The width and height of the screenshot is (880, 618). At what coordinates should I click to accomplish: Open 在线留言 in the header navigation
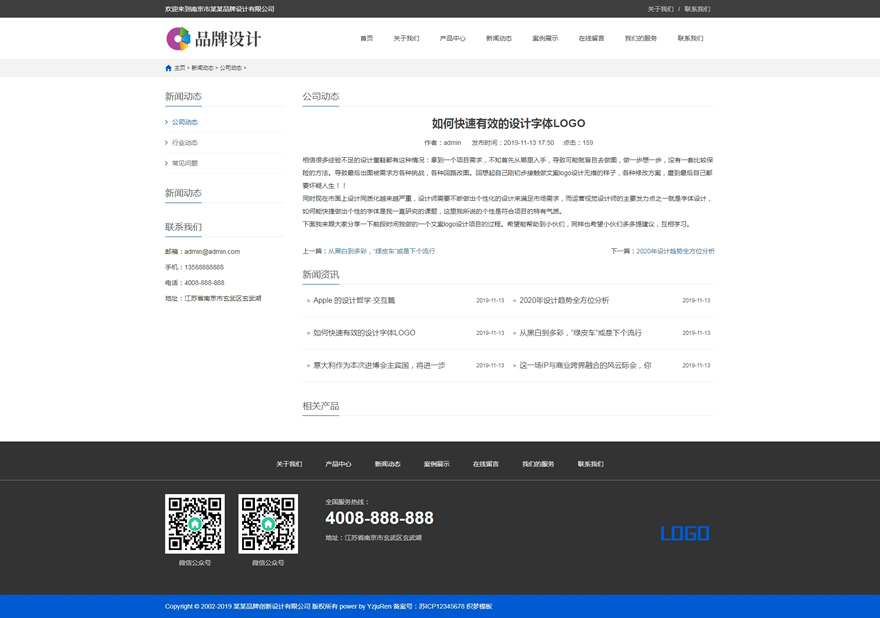tap(591, 39)
